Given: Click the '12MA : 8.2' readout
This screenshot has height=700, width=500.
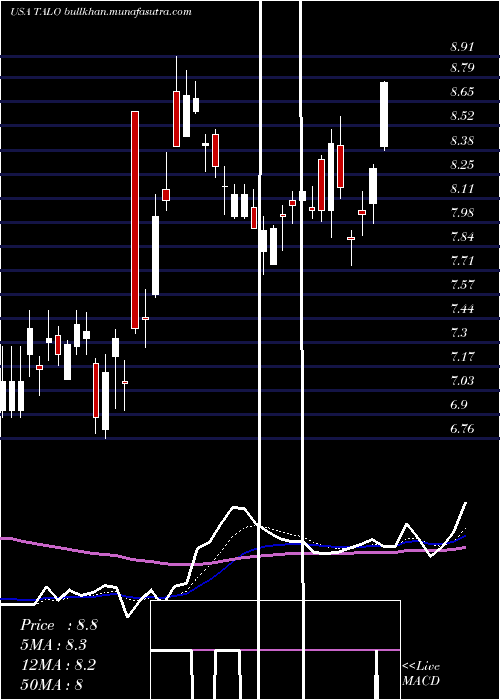Looking at the screenshot, I should (58, 665).
